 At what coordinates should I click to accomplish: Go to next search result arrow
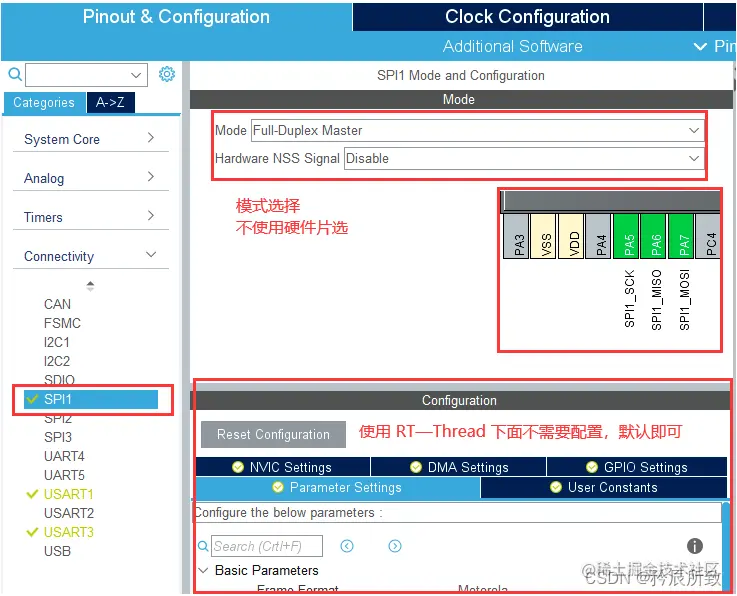[395, 546]
